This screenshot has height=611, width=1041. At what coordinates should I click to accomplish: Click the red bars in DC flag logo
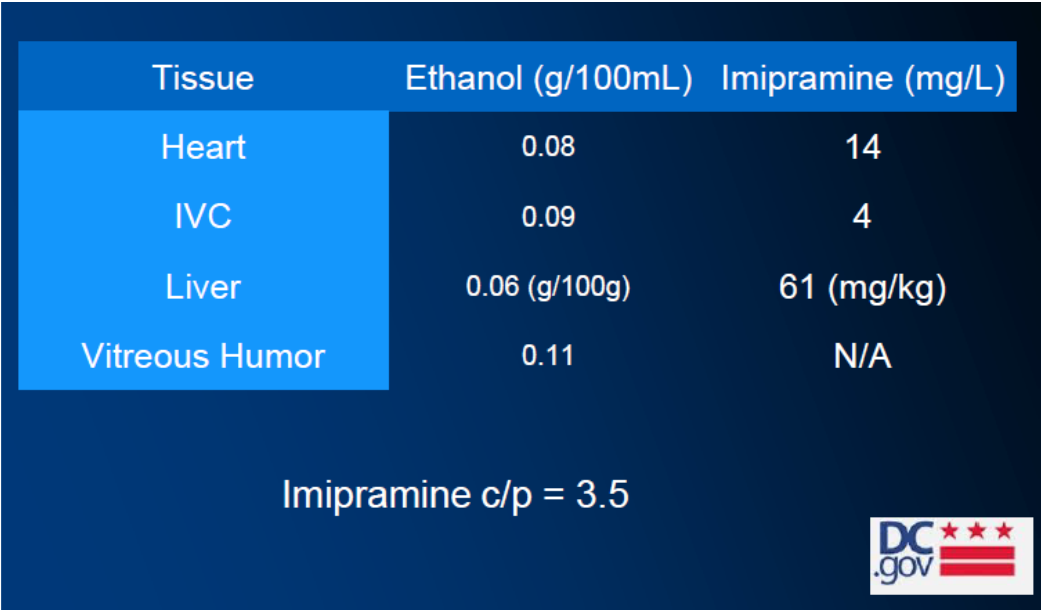pos(978,561)
